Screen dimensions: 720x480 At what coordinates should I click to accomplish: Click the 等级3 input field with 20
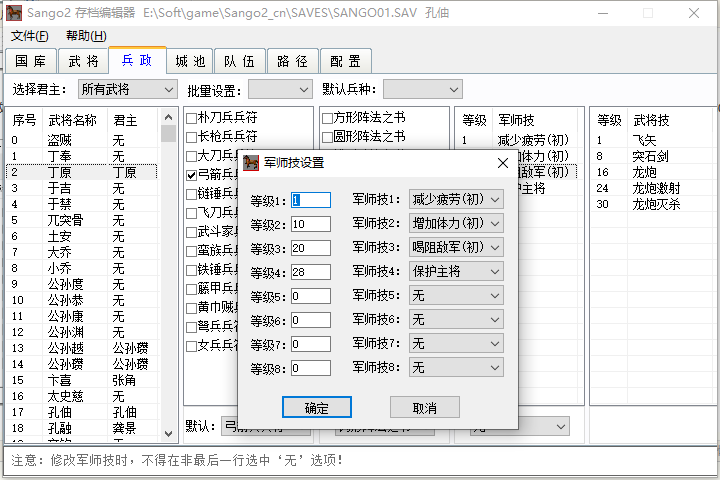311,248
